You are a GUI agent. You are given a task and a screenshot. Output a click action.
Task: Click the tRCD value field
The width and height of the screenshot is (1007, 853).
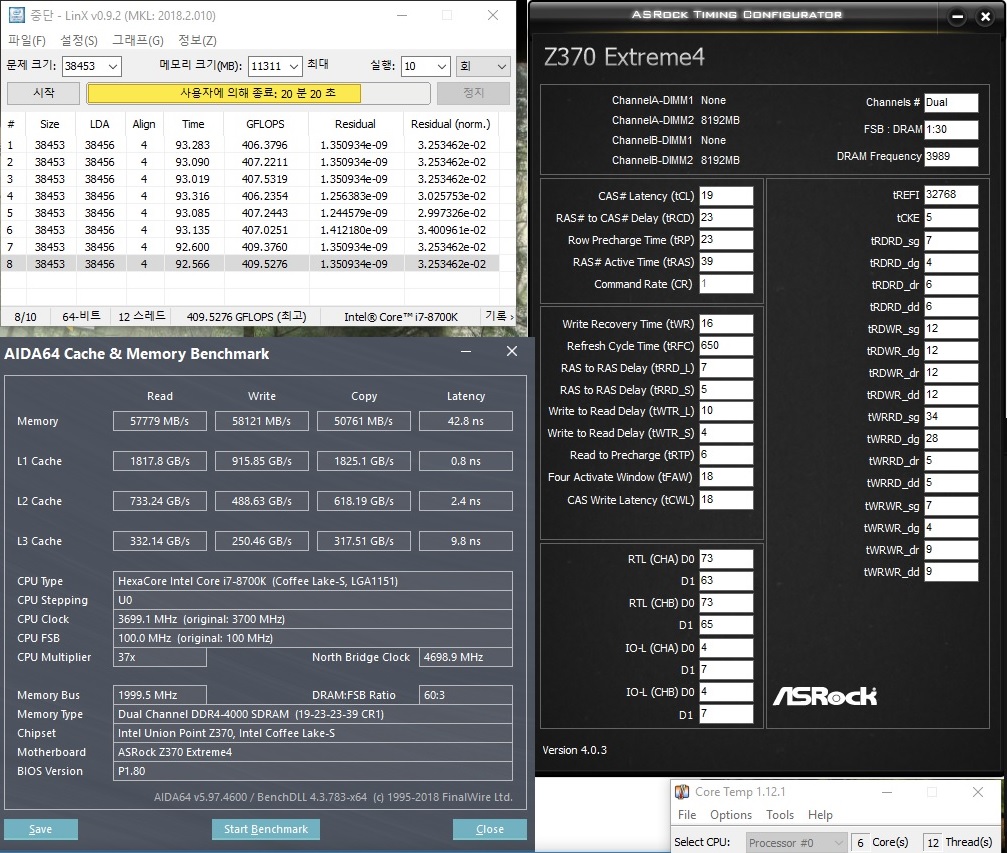[726, 218]
